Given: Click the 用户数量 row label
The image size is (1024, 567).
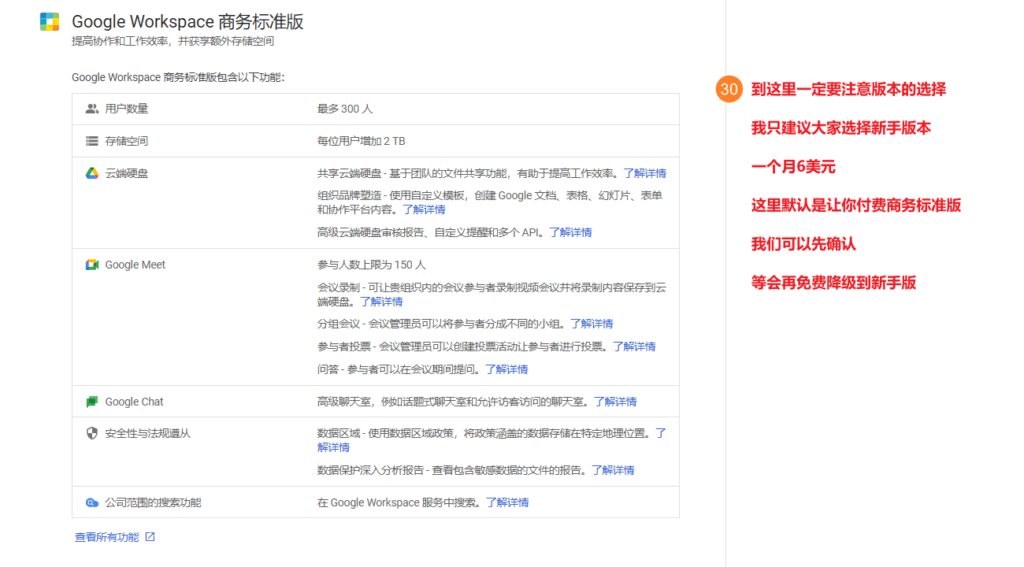Looking at the screenshot, I should point(127,108).
